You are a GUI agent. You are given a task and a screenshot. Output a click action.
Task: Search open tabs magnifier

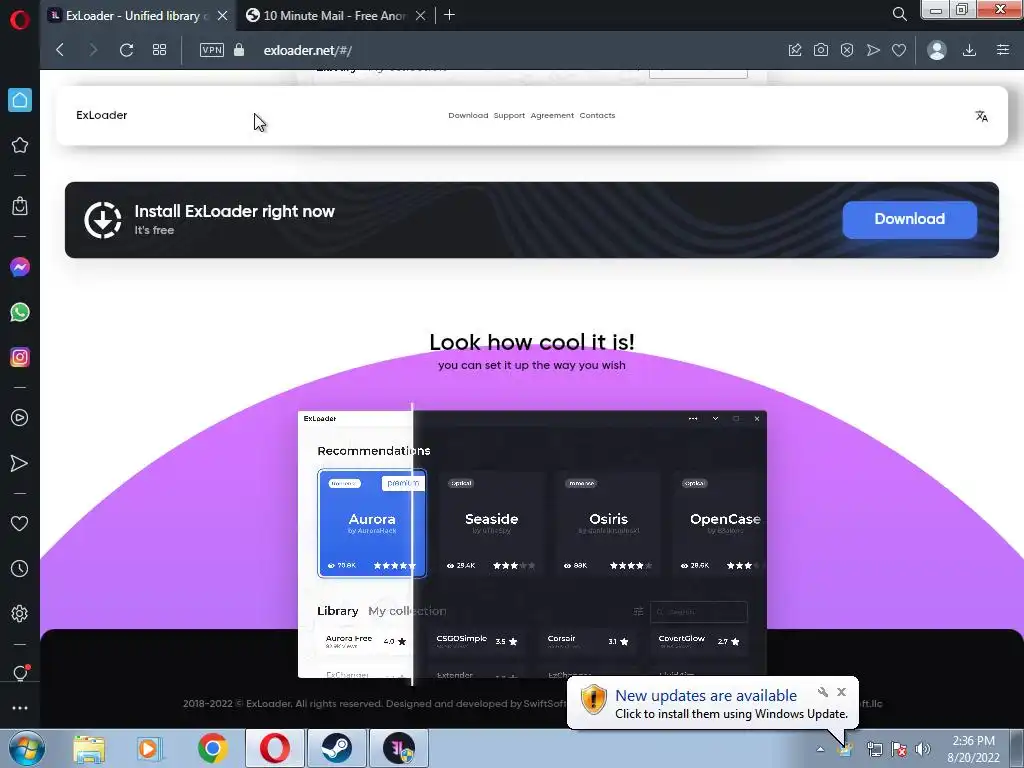point(899,14)
